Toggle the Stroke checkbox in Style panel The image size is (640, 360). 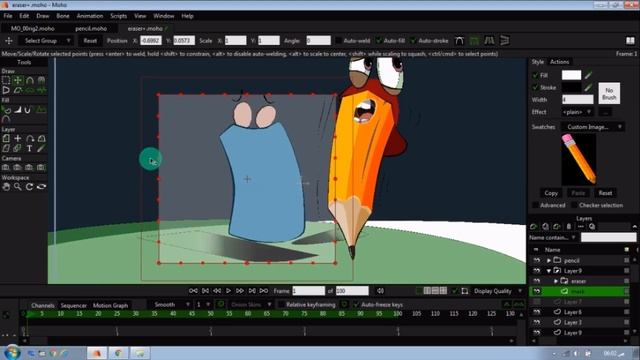pyautogui.click(x=535, y=88)
